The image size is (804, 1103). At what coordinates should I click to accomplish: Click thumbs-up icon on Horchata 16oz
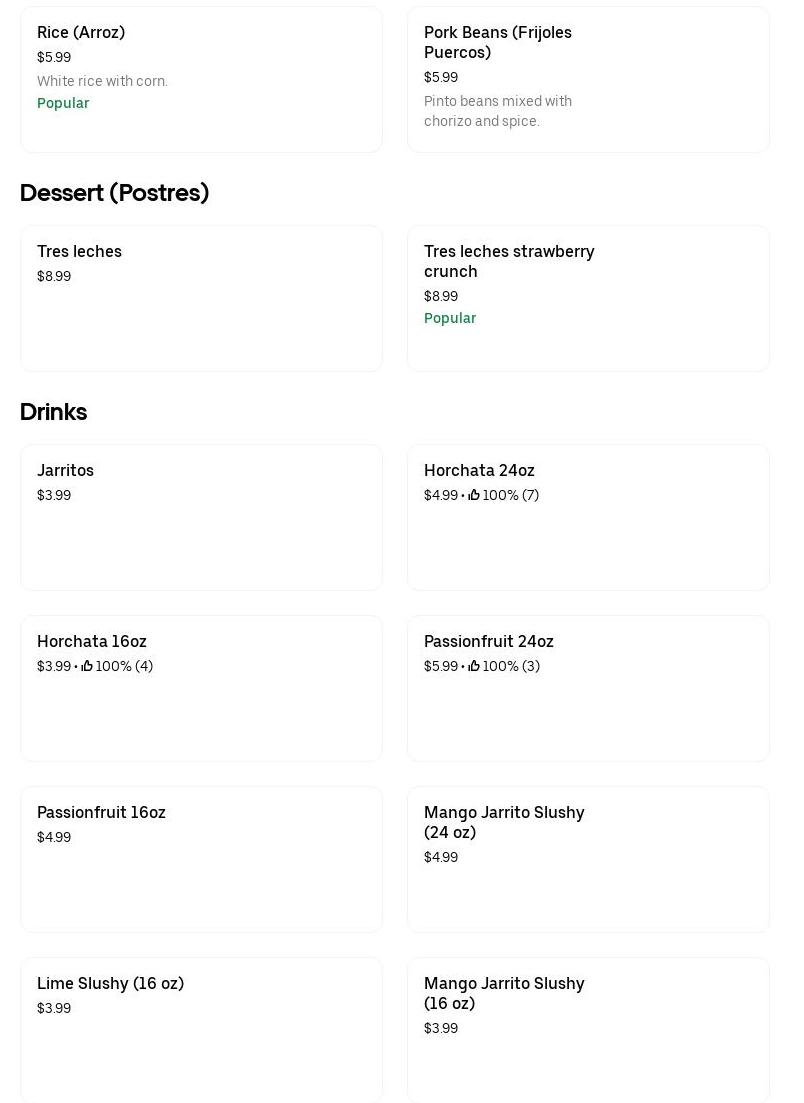87,666
